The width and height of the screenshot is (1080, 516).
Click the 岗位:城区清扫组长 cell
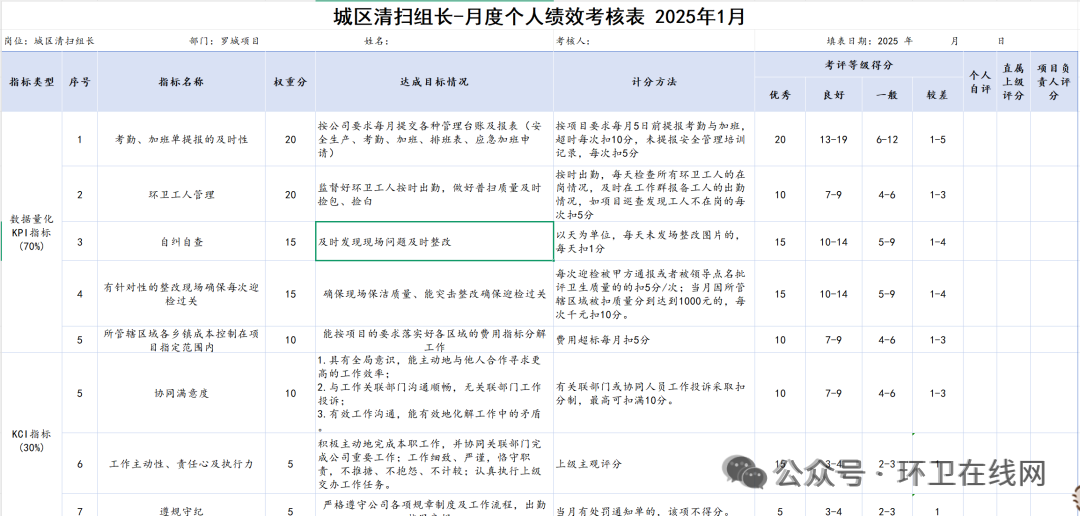[50, 41]
